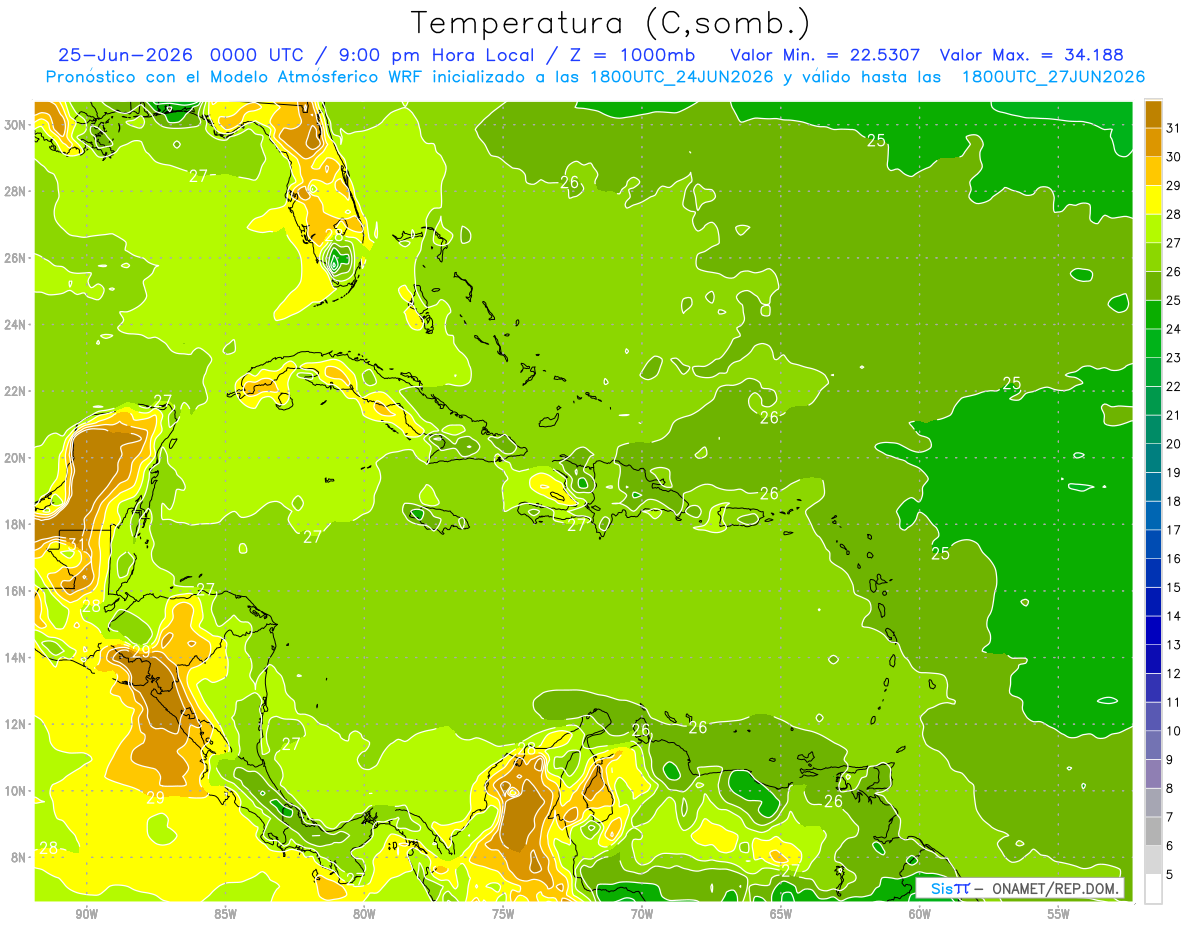The image size is (1200, 927).
Task: Select the 30N latitude axis label
Action: 16,125
